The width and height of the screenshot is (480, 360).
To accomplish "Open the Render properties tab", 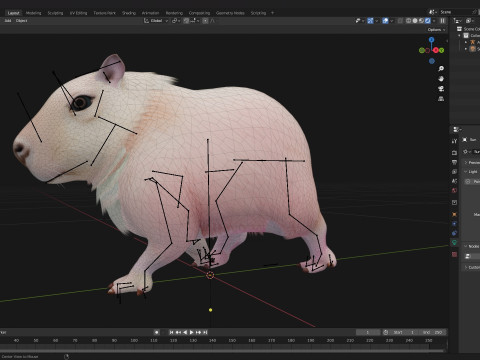I will [x=454, y=153].
